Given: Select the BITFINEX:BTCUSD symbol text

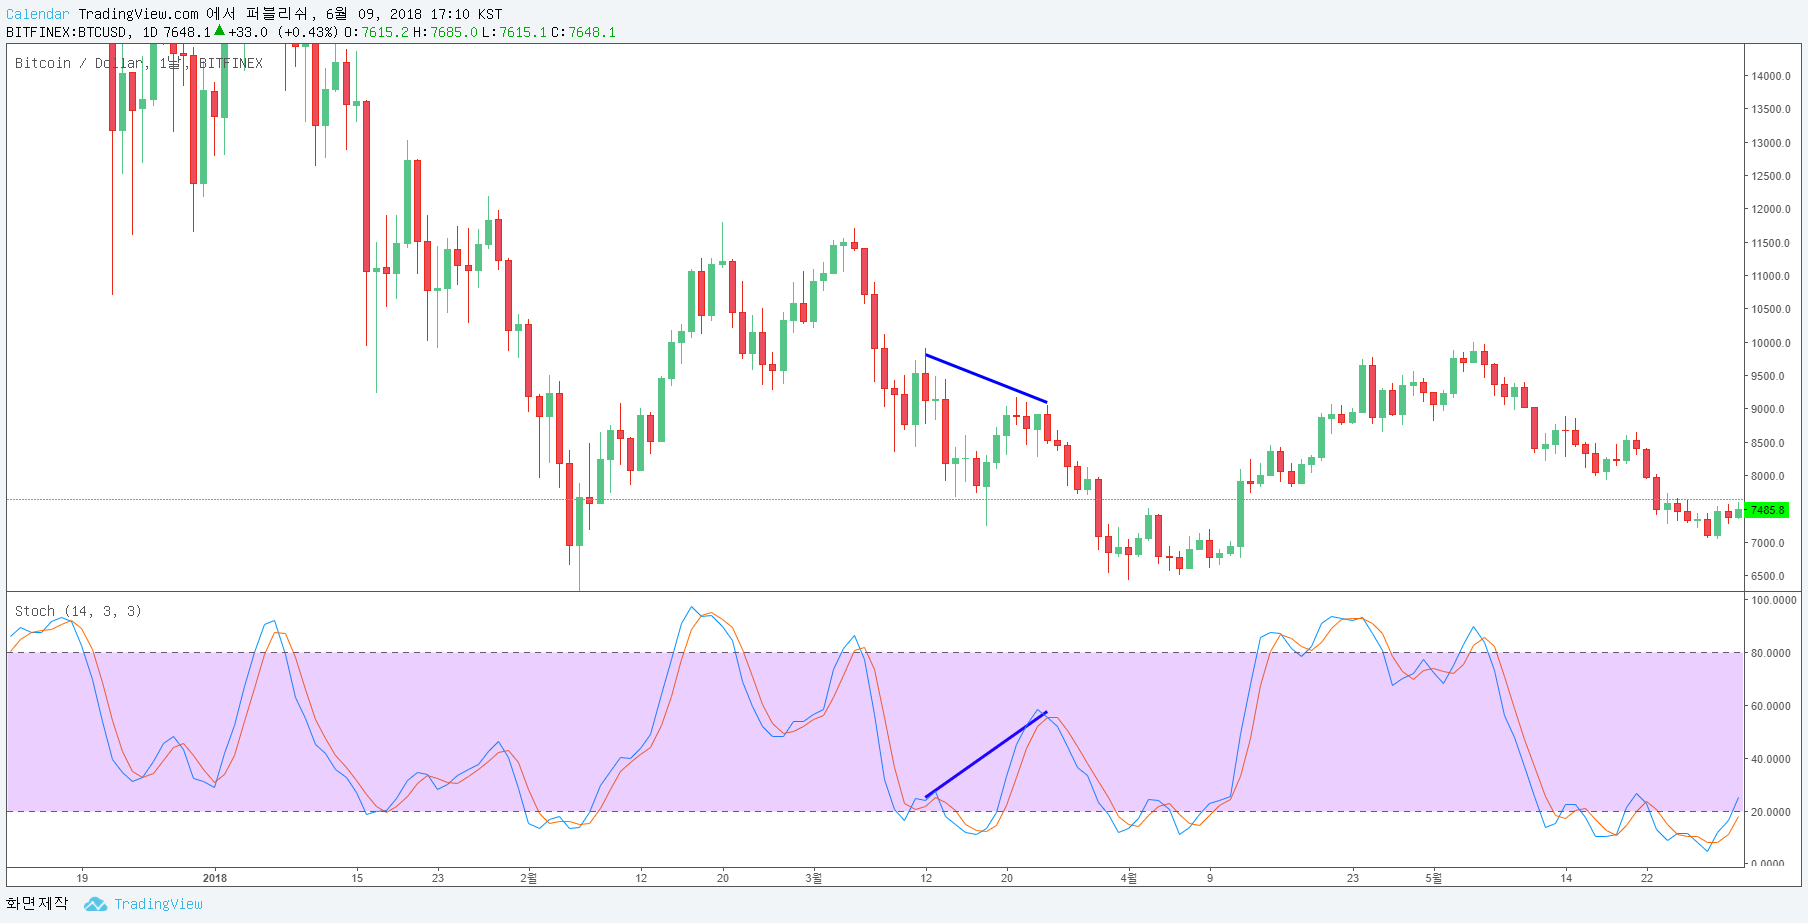Looking at the screenshot, I should click(x=67, y=32).
